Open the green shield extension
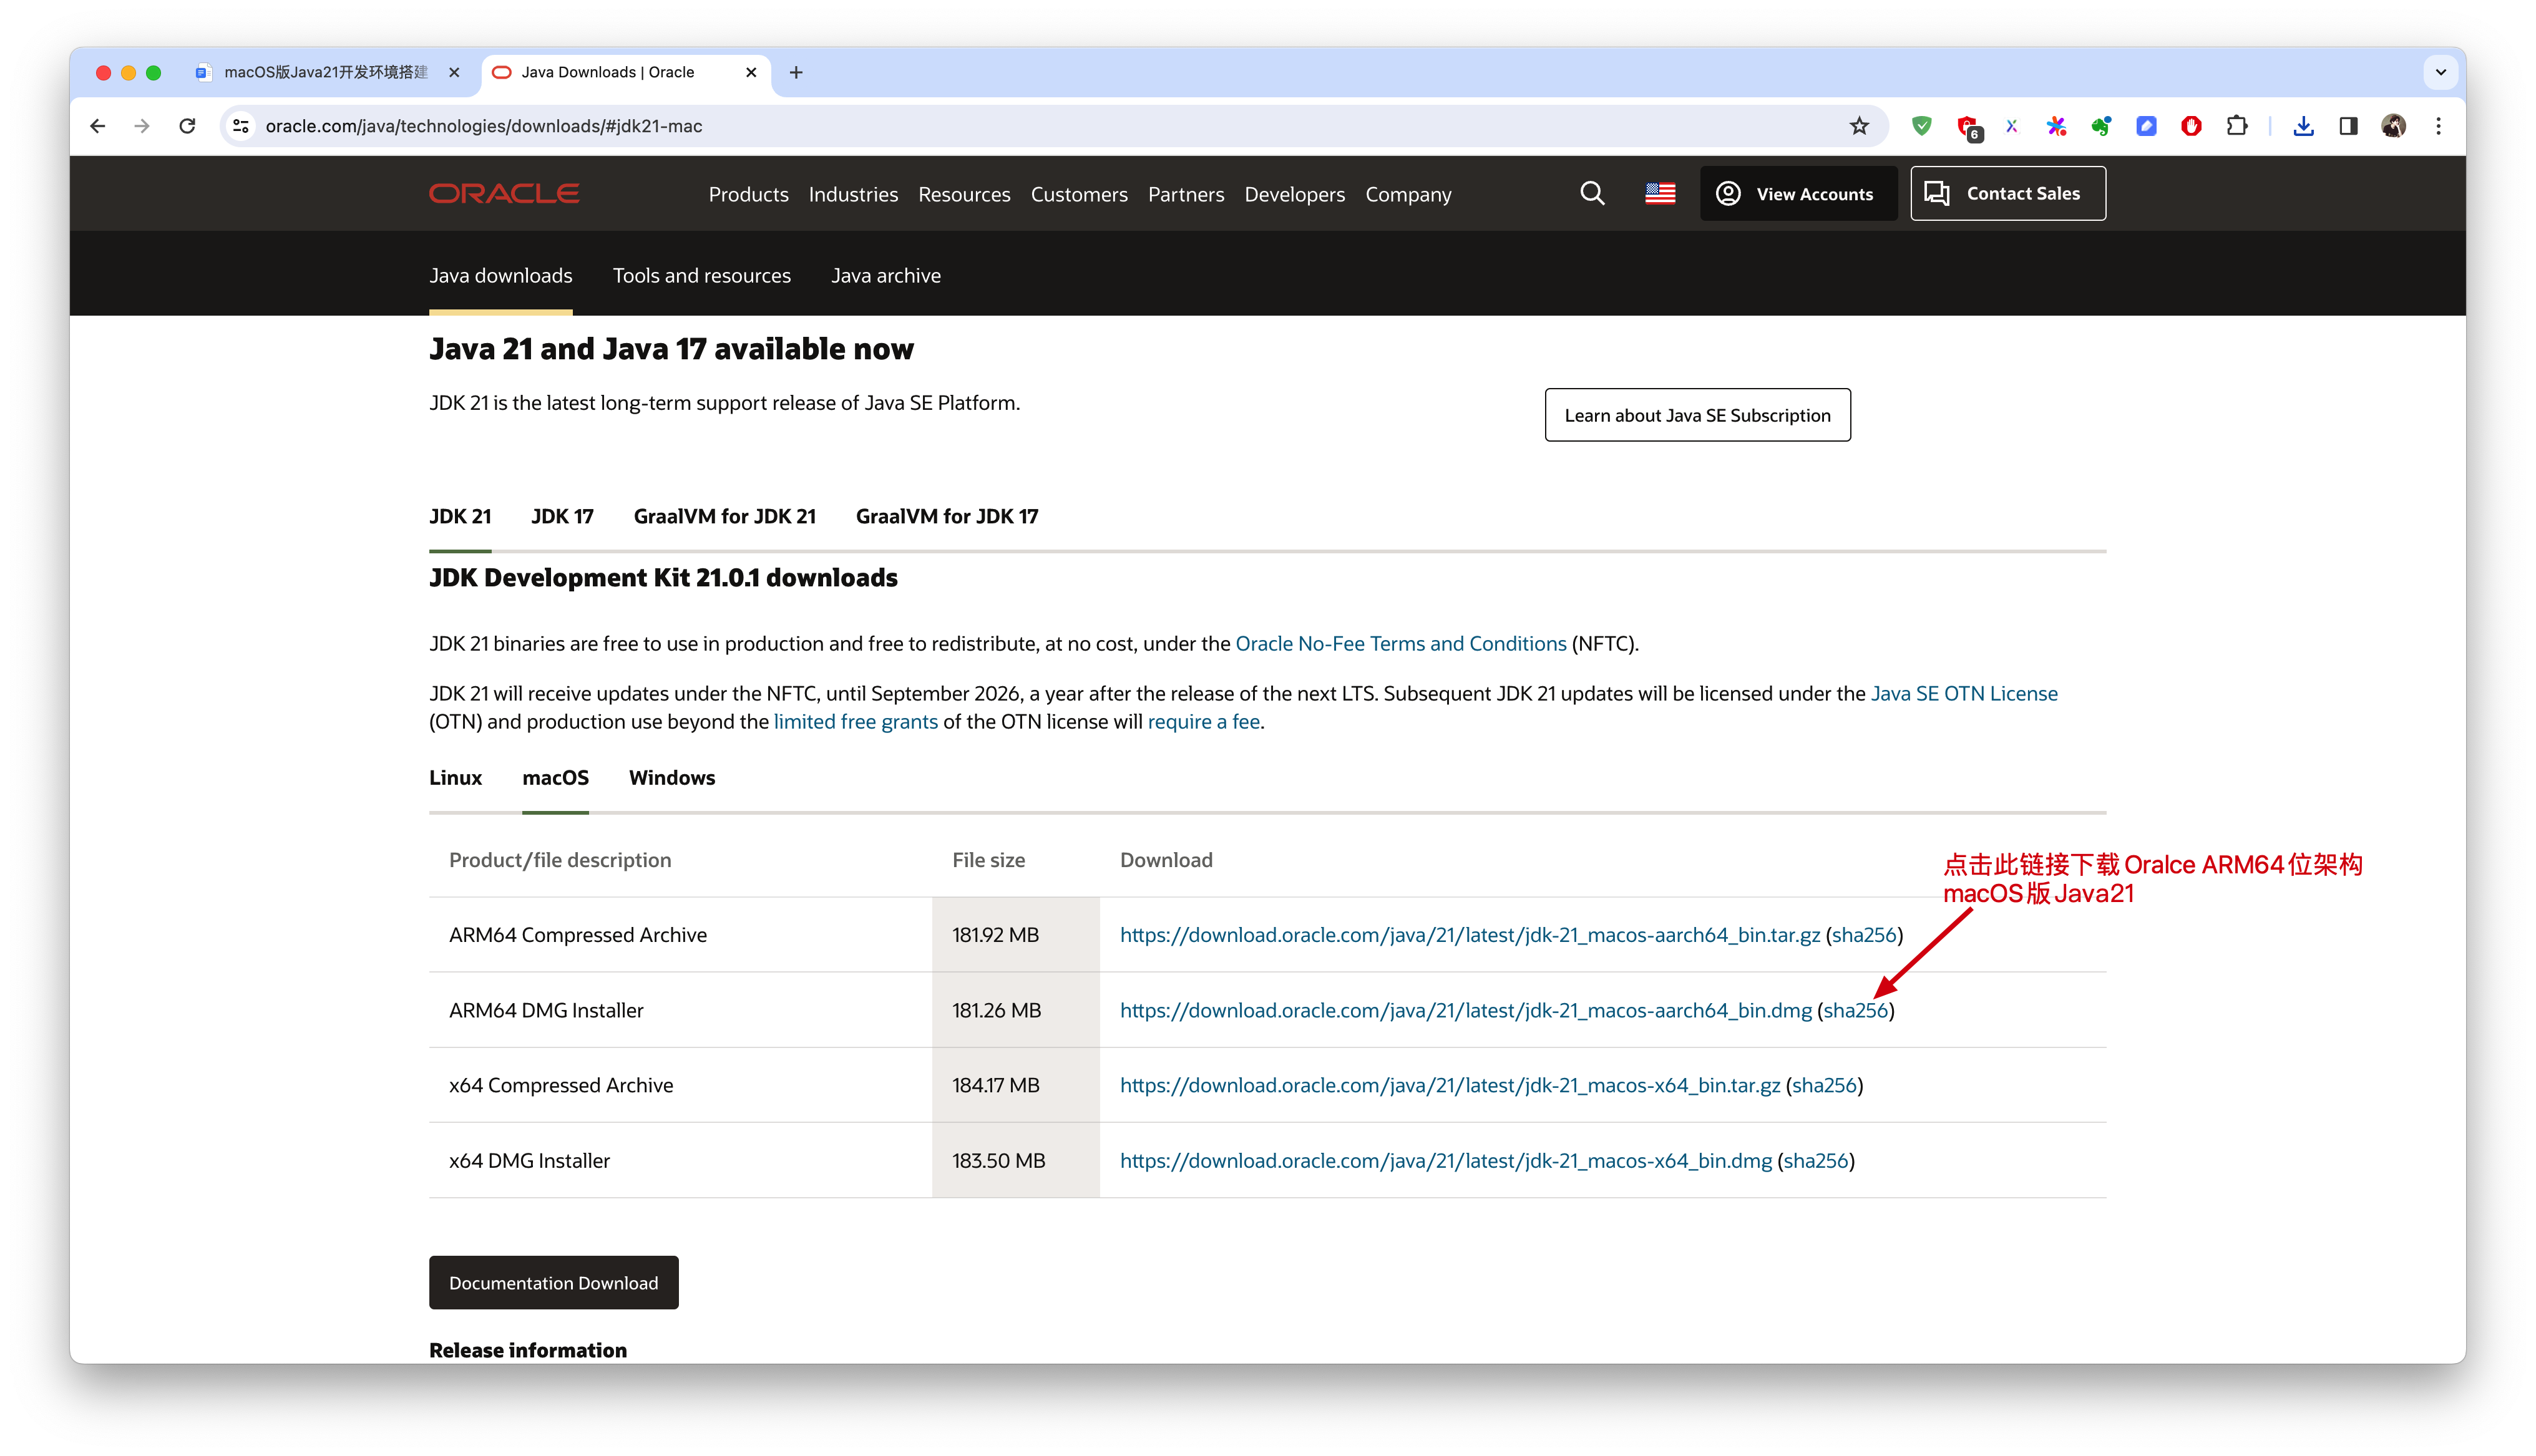2536x1456 pixels. click(x=1921, y=126)
